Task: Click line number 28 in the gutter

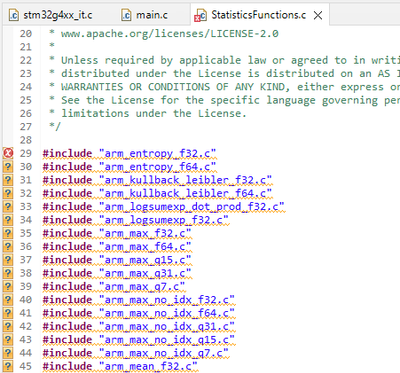Action: pyautogui.click(x=26, y=140)
